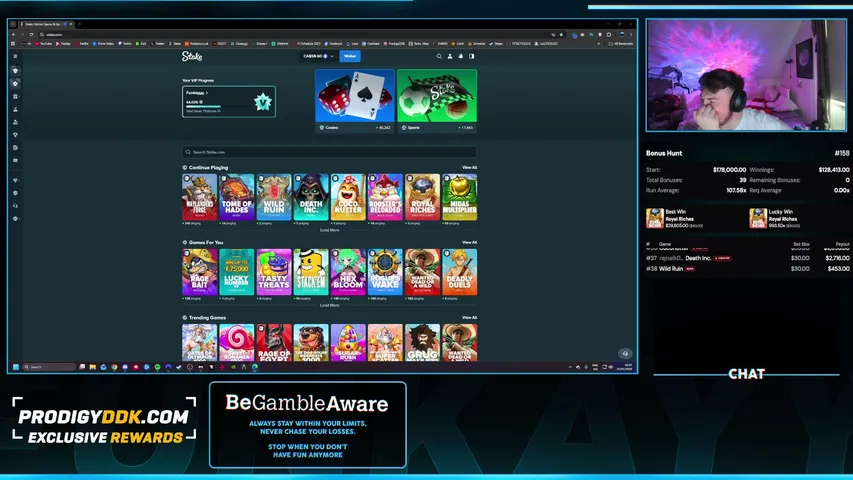The width and height of the screenshot is (853, 480).
Task: Open the Sugar Rush trending game
Action: point(348,342)
